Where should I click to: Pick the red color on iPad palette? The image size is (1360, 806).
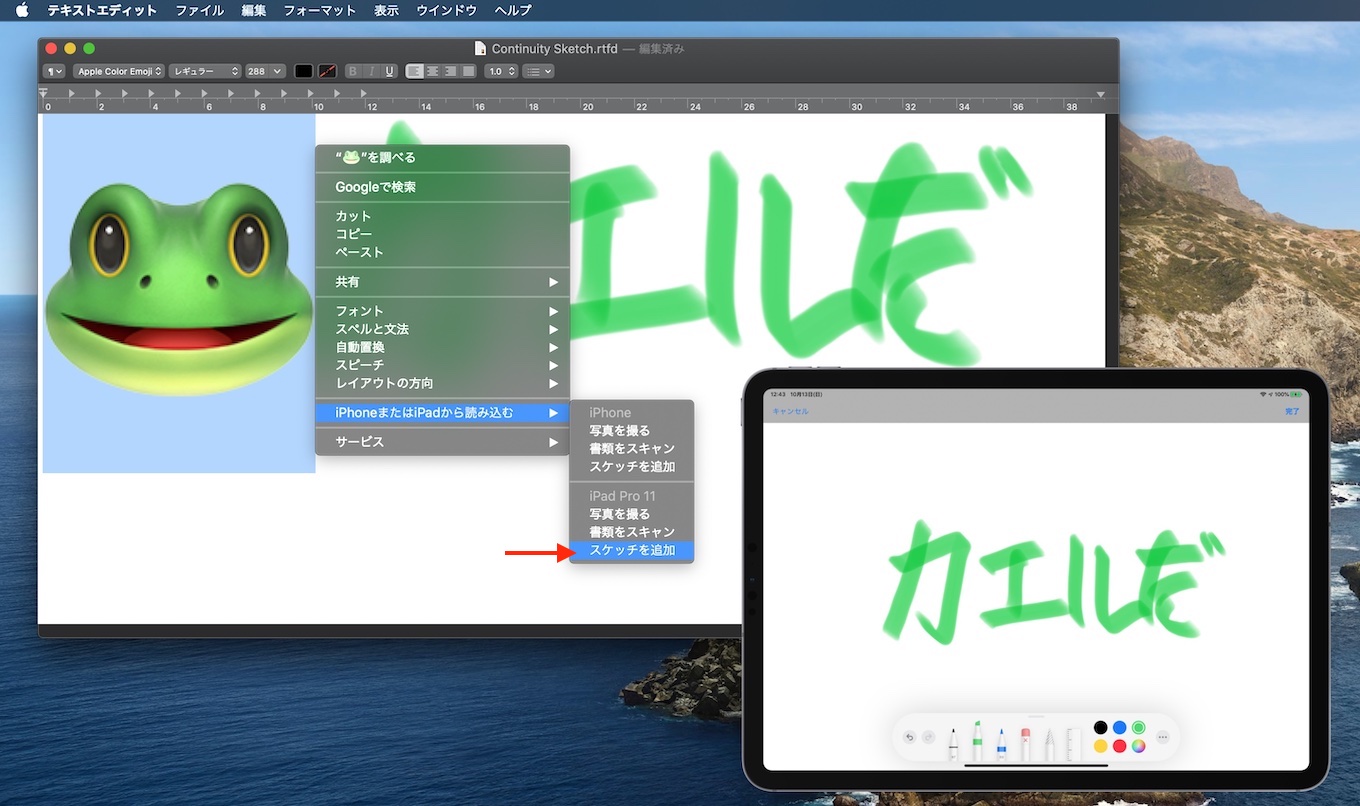tap(1119, 746)
